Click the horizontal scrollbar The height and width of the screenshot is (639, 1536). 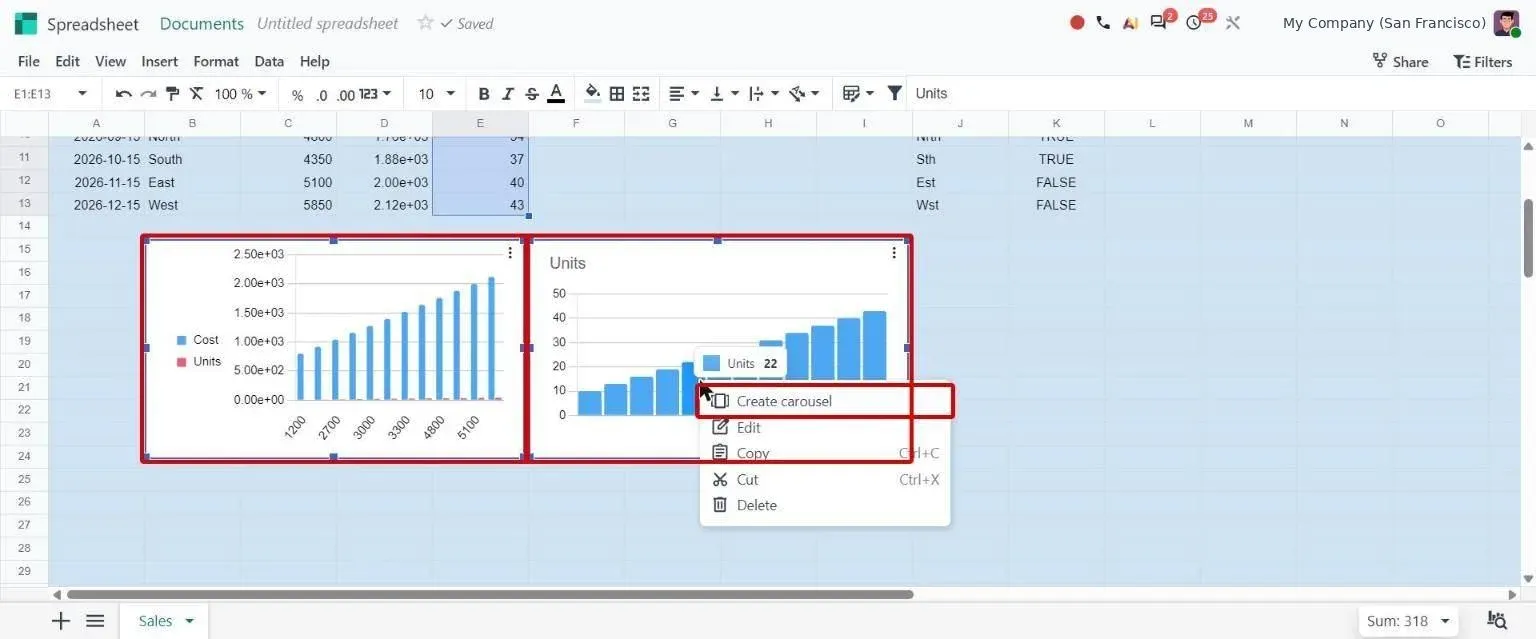pyautogui.click(x=490, y=594)
